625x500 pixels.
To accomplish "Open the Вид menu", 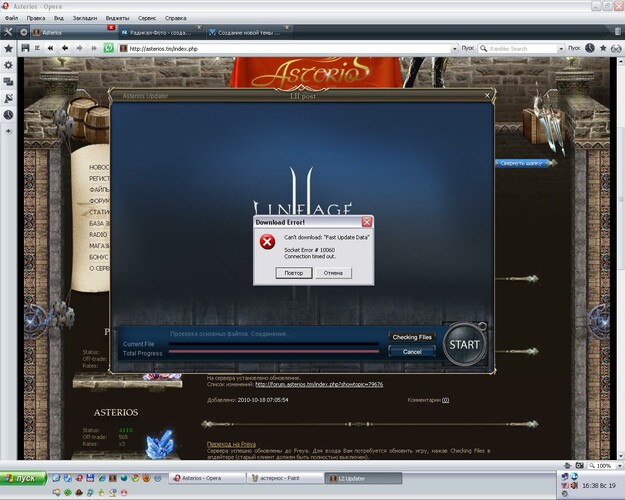I will (59, 18).
